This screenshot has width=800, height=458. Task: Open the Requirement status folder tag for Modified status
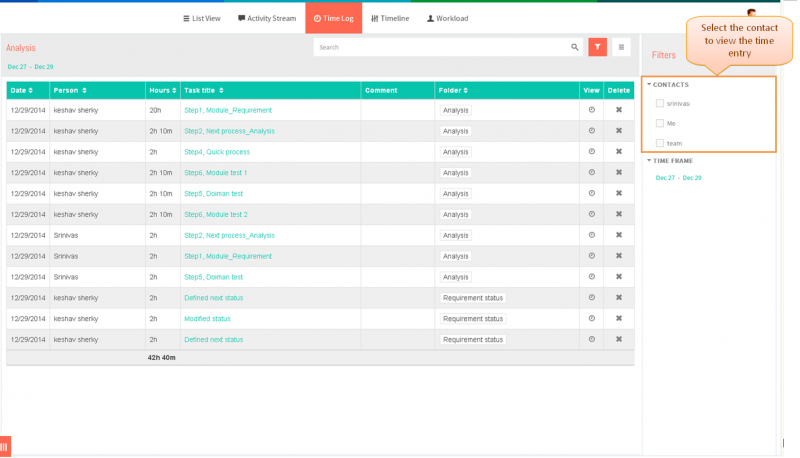(472, 319)
